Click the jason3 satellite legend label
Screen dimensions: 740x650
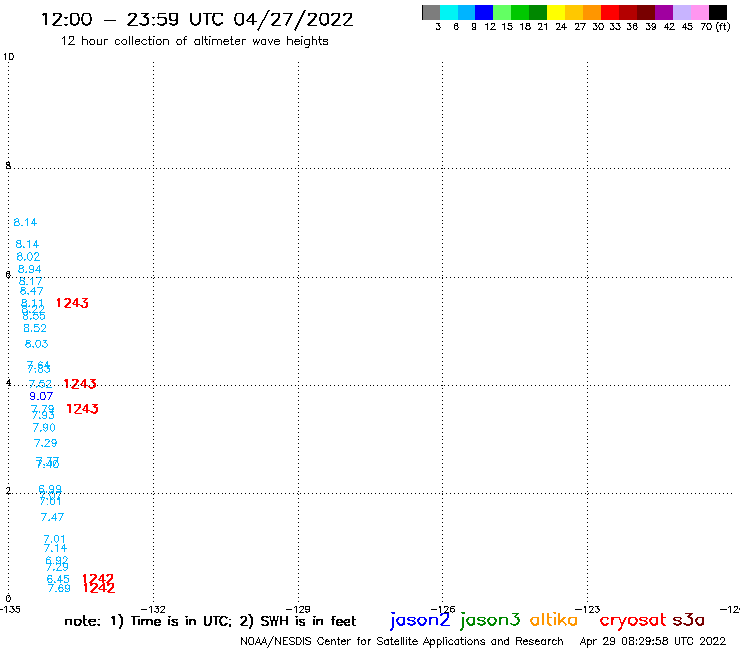[490, 620]
